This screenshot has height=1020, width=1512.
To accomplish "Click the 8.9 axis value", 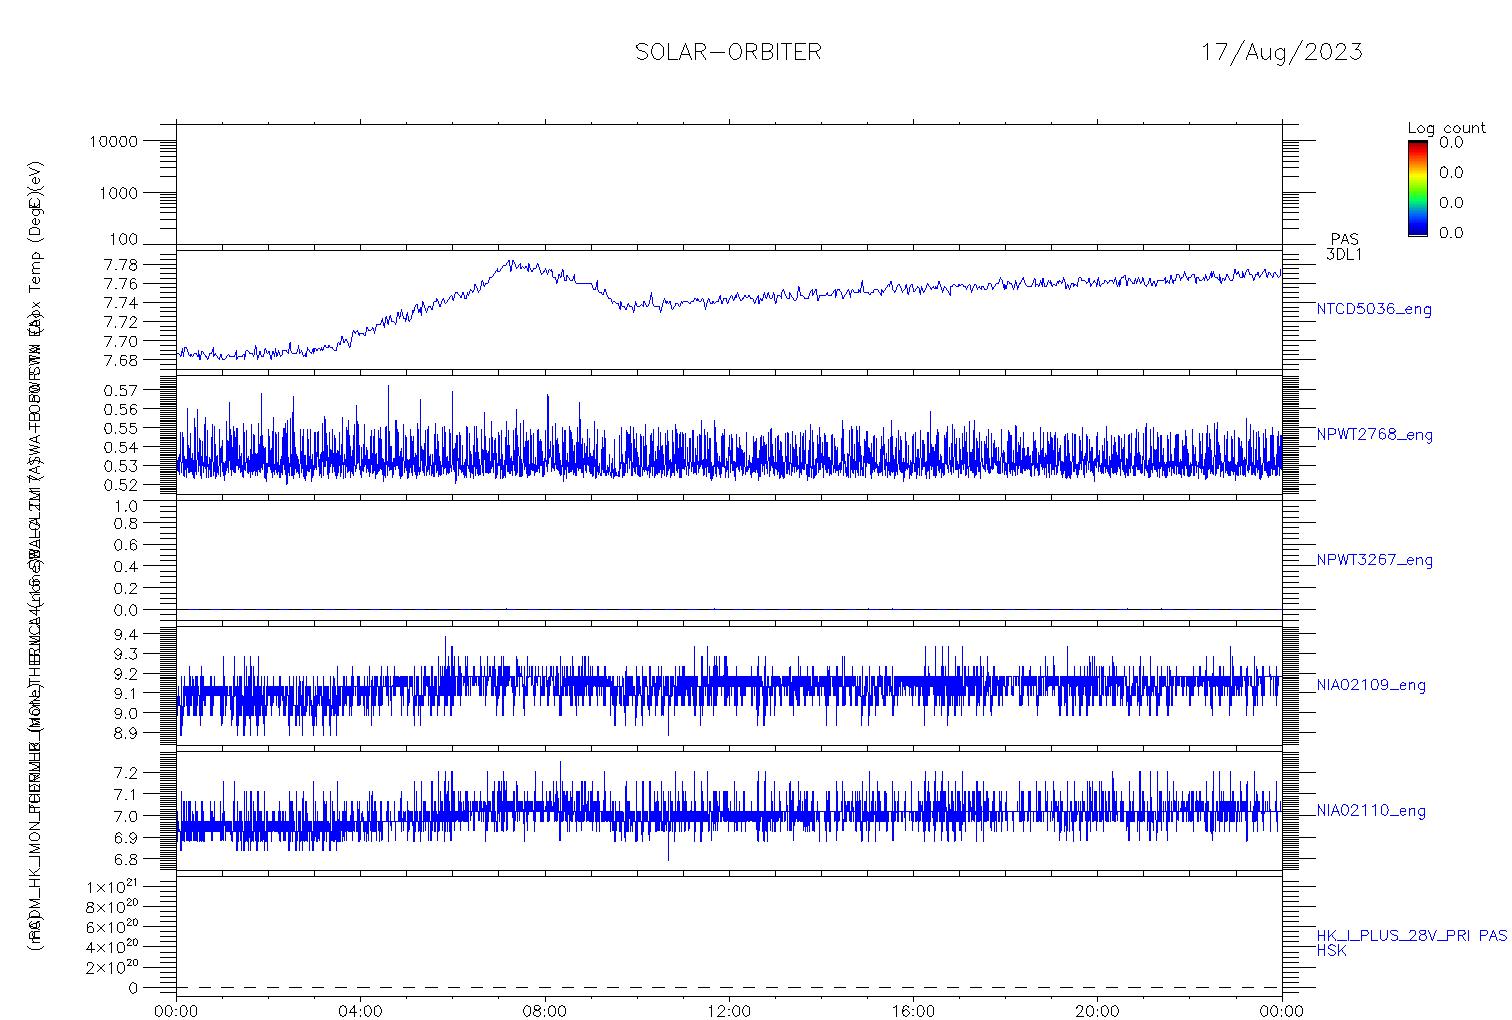I will [x=126, y=733].
